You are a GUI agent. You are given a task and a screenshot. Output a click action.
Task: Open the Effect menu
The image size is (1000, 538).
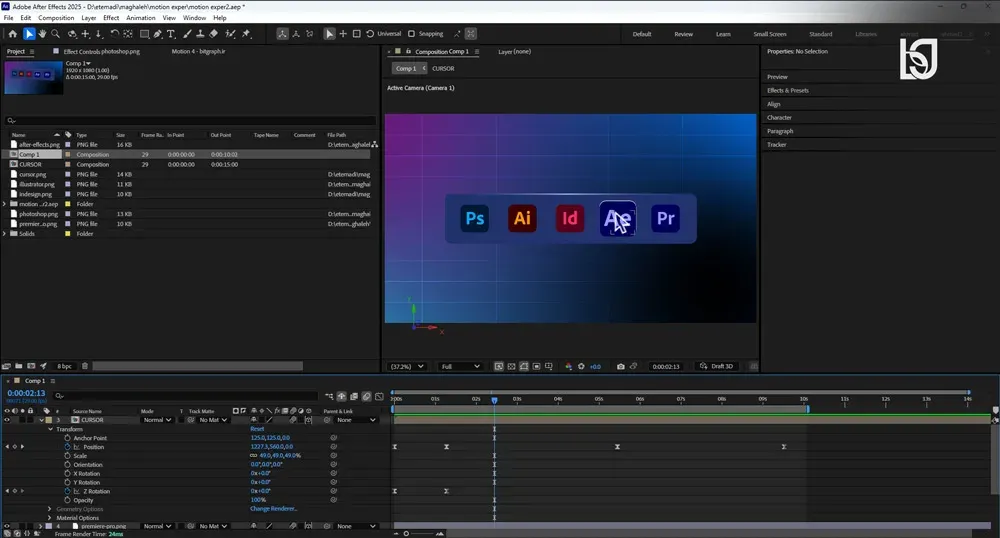click(111, 18)
